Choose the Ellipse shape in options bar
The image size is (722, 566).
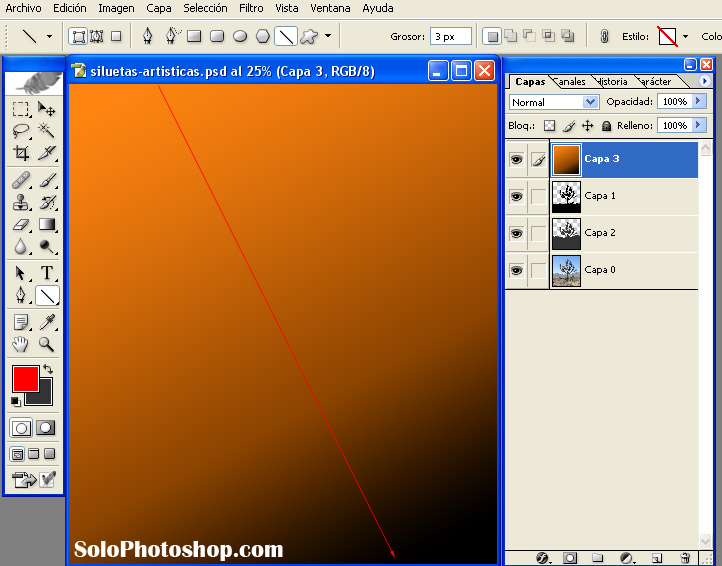240,37
